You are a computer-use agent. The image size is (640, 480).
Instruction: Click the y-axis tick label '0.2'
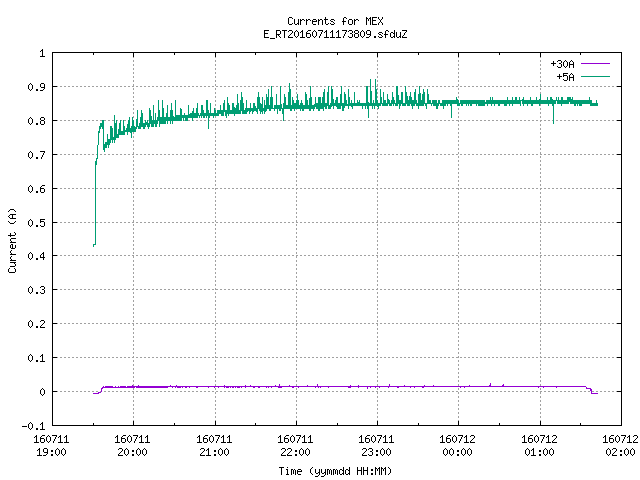(x=36, y=324)
